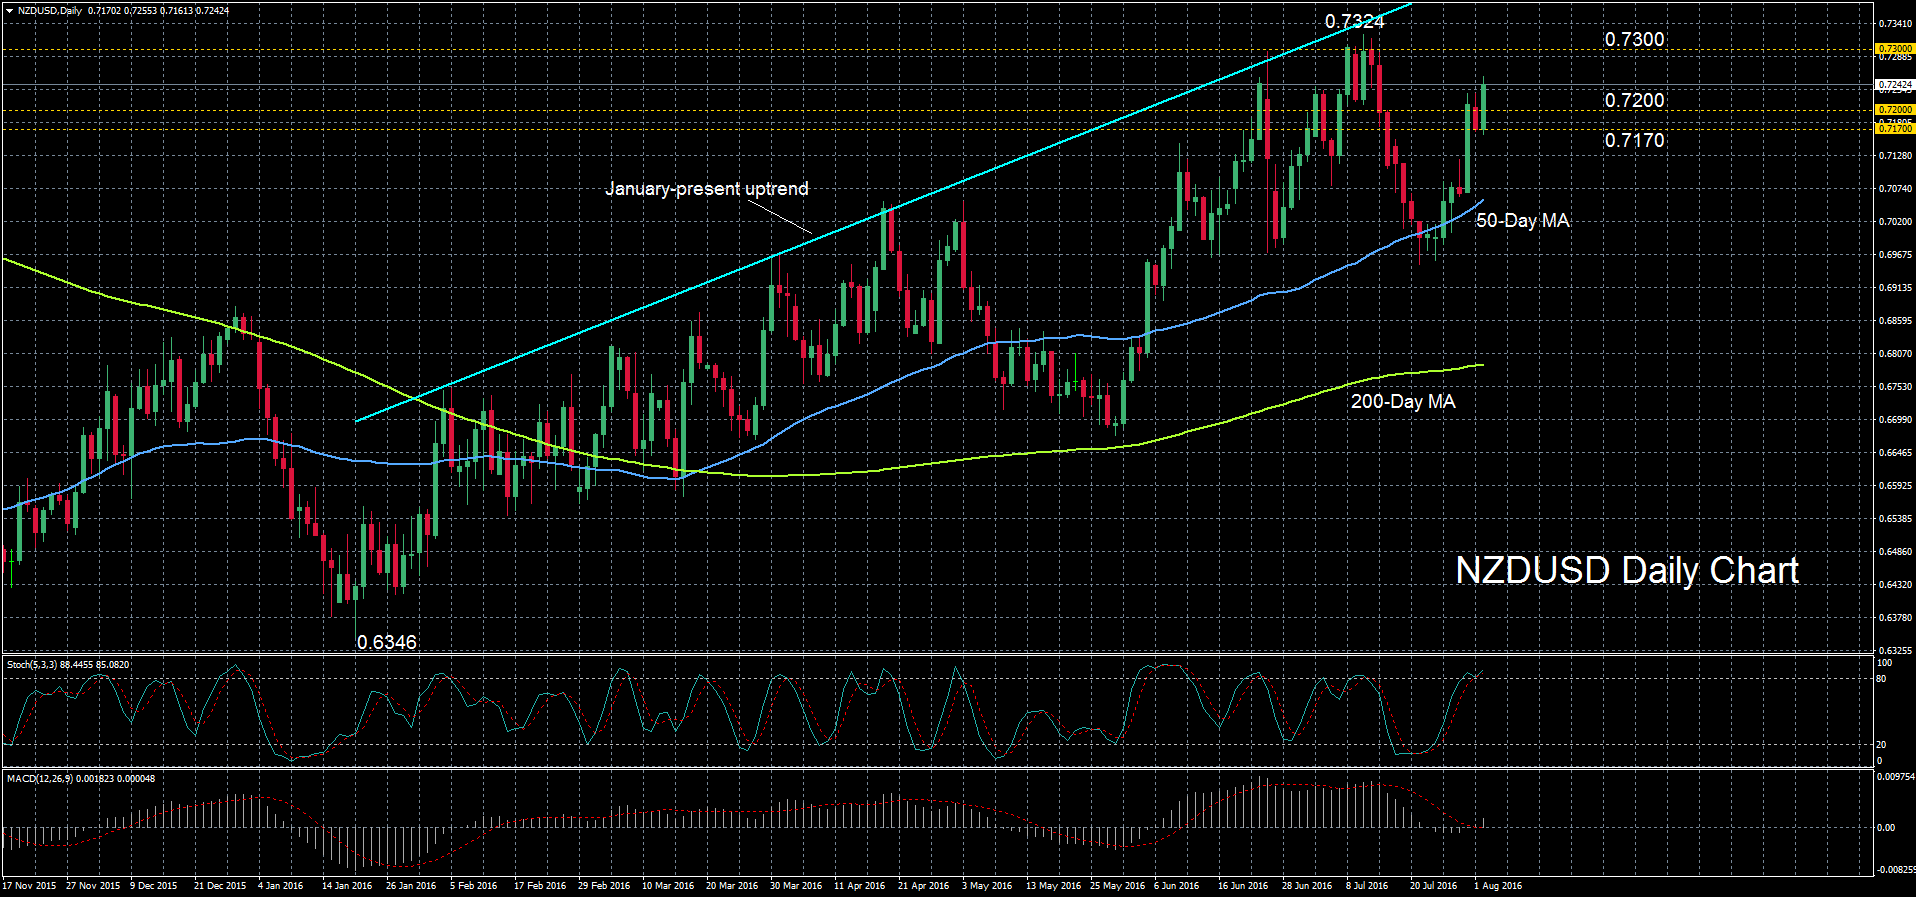
Task: Click the 4 Jan 2016 date label
Action: 280,885
